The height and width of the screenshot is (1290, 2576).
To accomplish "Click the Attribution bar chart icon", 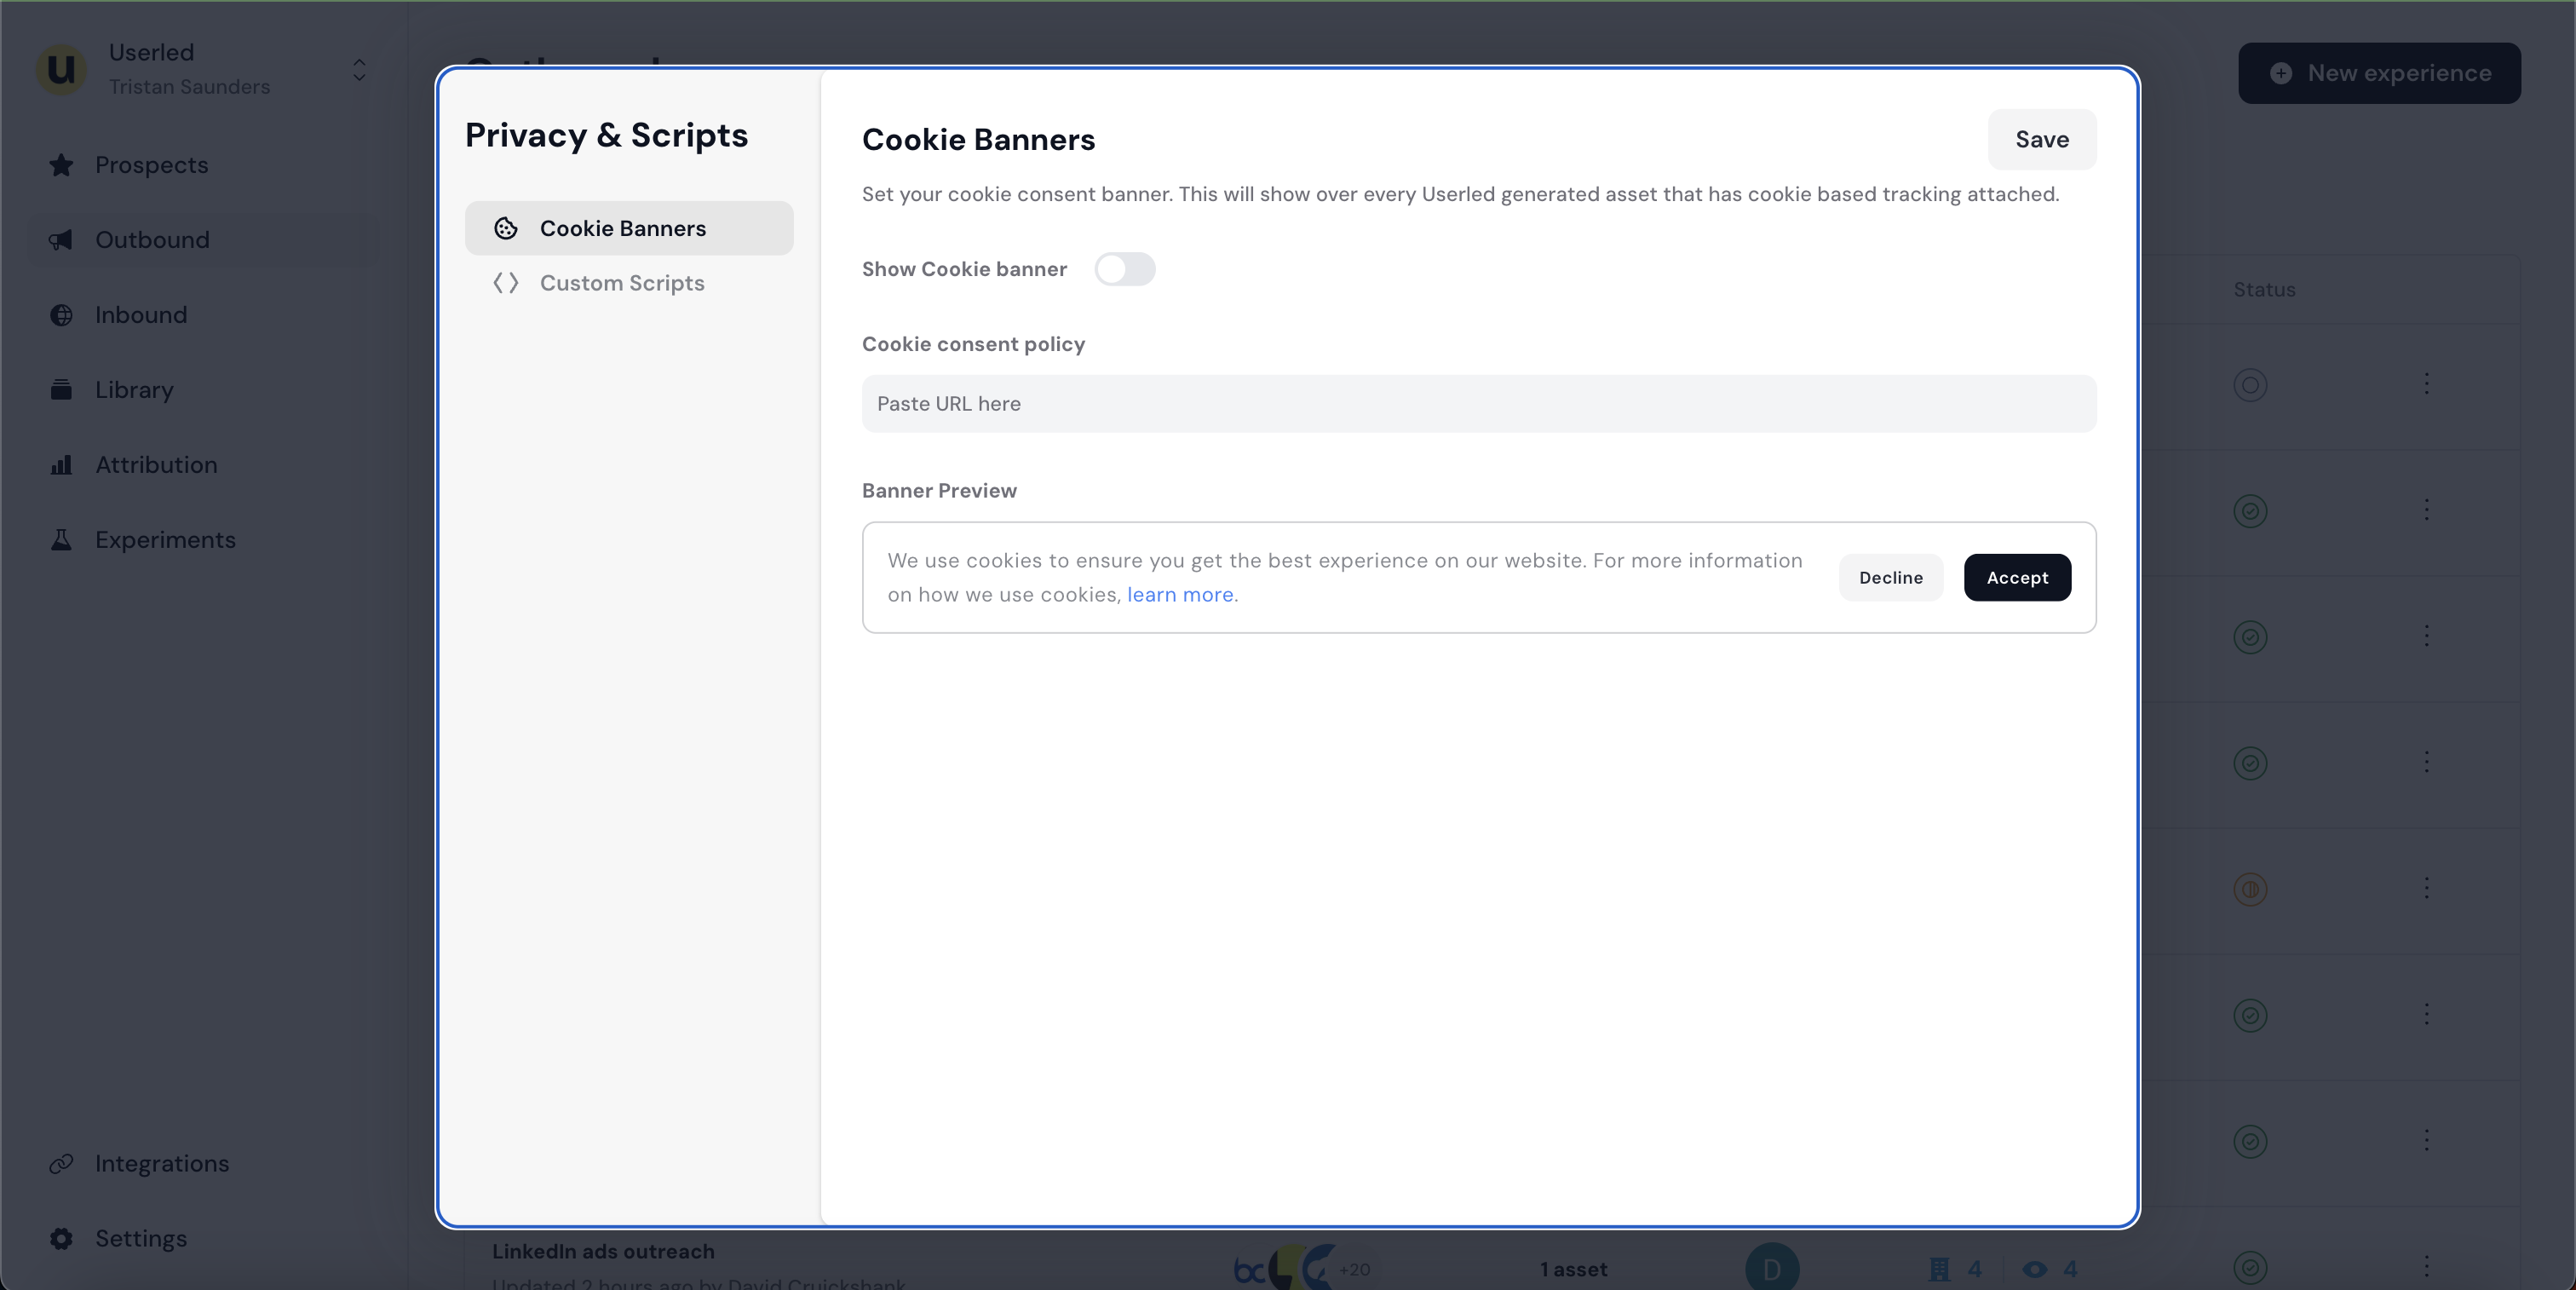I will [61, 465].
